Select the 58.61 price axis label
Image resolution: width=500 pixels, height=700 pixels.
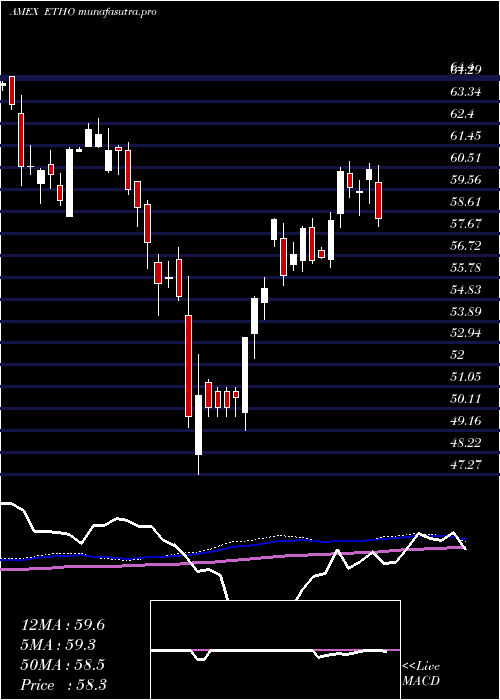(x=466, y=202)
